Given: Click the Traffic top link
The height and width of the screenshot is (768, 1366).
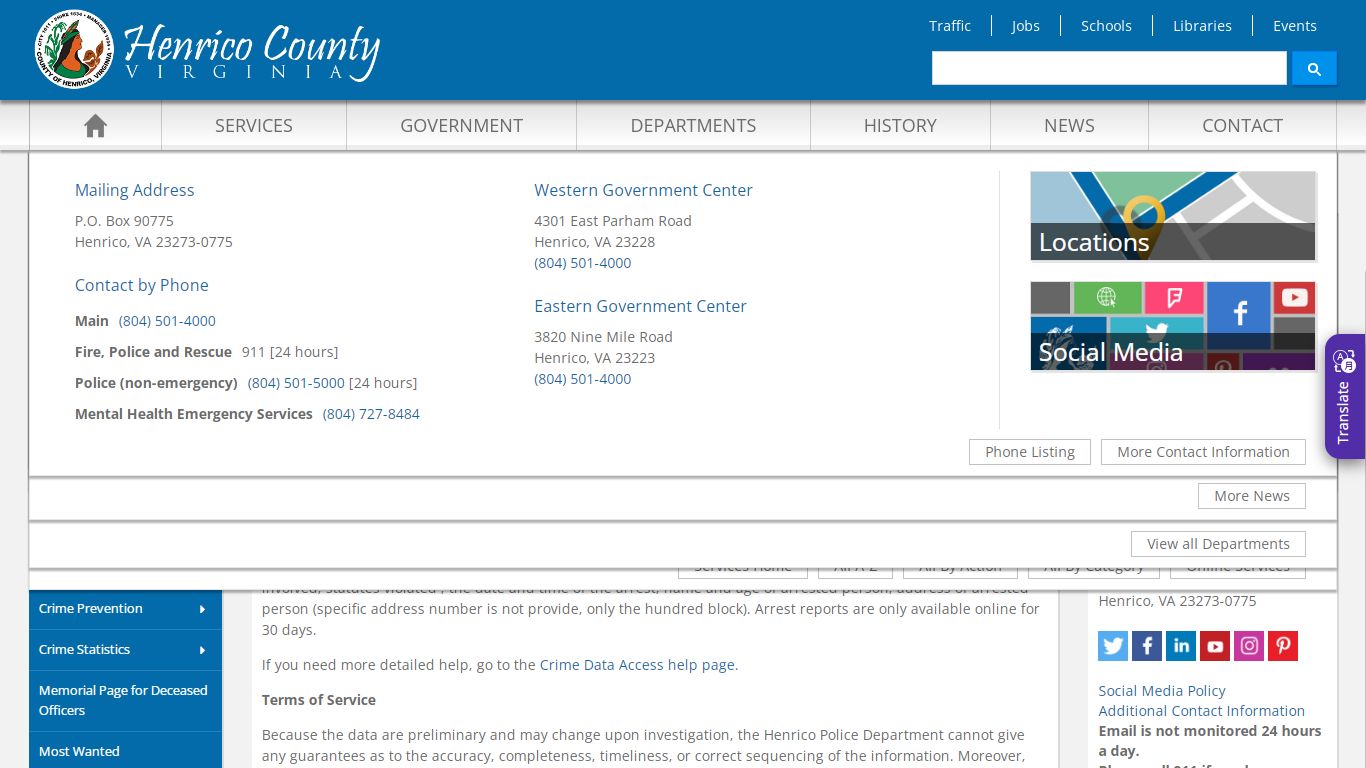Looking at the screenshot, I should coord(950,26).
